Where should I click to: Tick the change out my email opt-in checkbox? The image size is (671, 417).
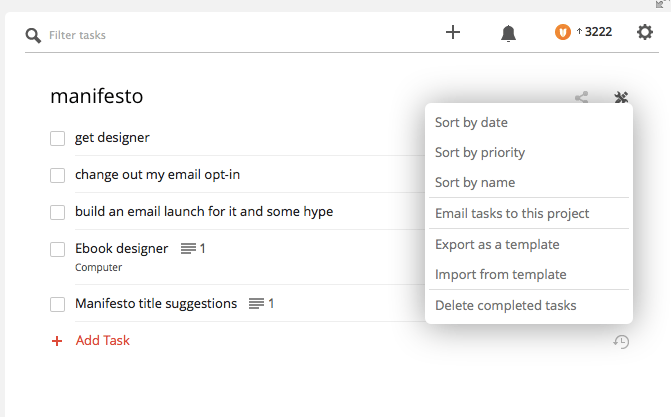pyautogui.click(x=58, y=176)
